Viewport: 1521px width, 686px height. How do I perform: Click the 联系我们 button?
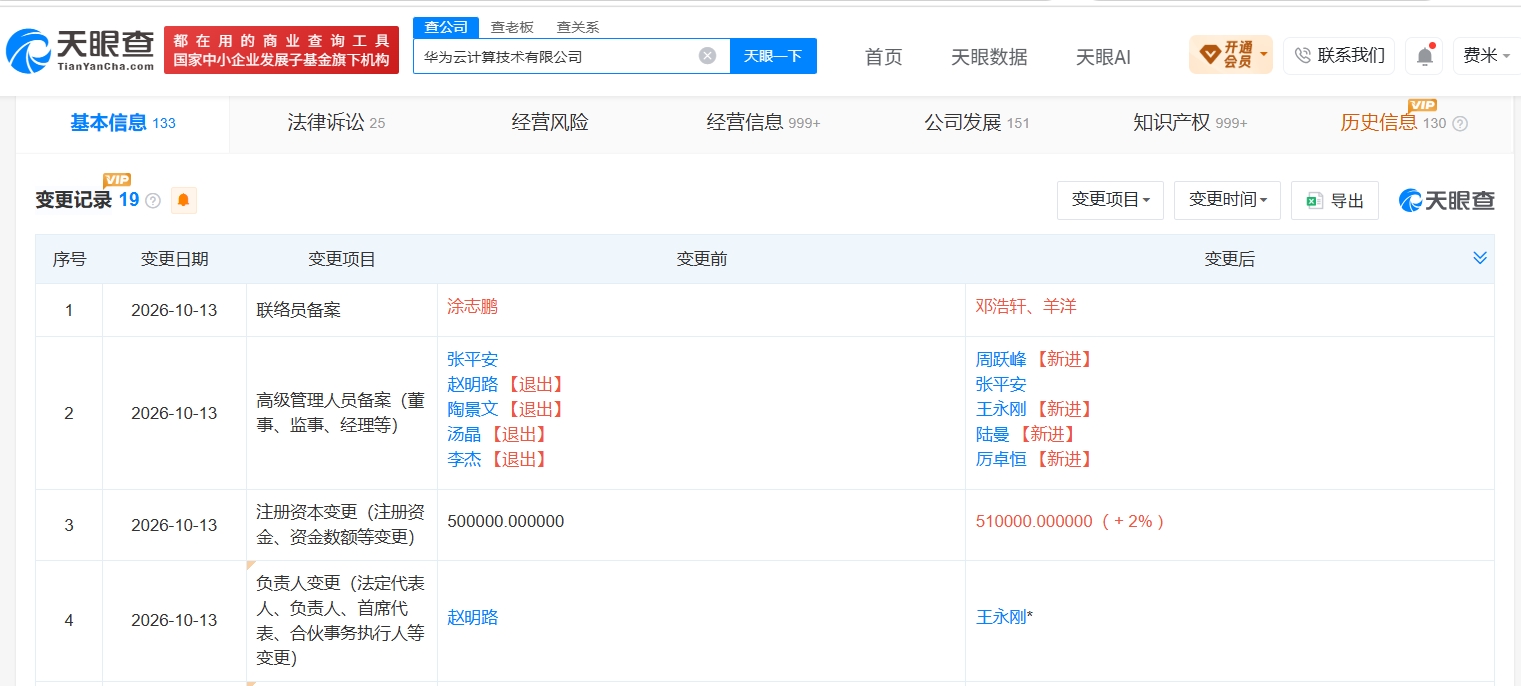[1339, 56]
